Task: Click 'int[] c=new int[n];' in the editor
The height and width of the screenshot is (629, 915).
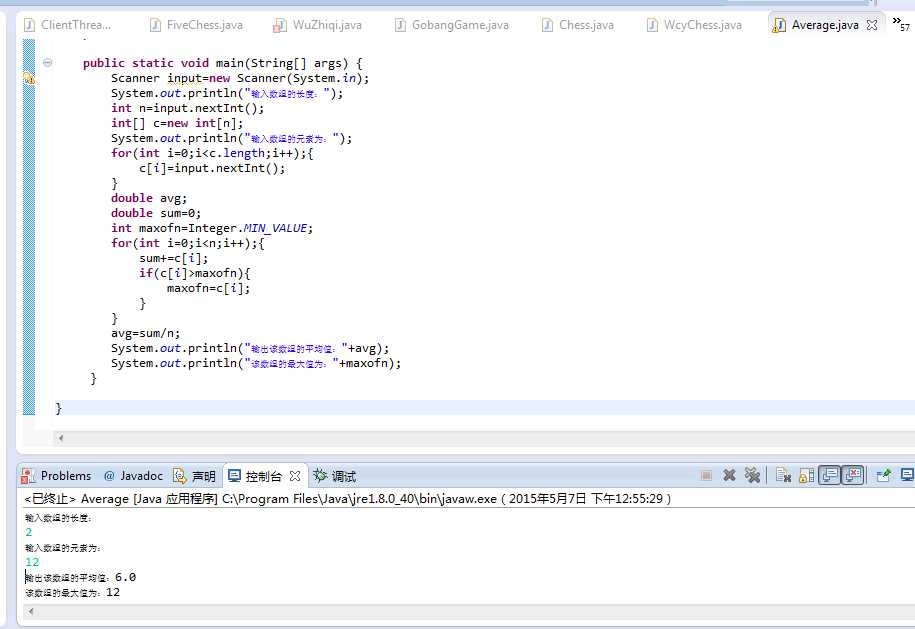Action: tap(177, 123)
